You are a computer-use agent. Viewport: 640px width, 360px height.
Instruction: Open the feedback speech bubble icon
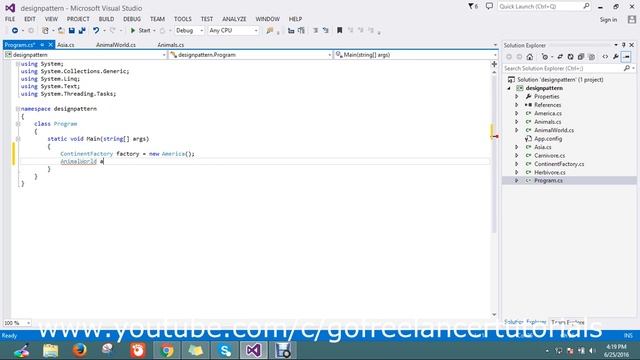tap(489, 6)
